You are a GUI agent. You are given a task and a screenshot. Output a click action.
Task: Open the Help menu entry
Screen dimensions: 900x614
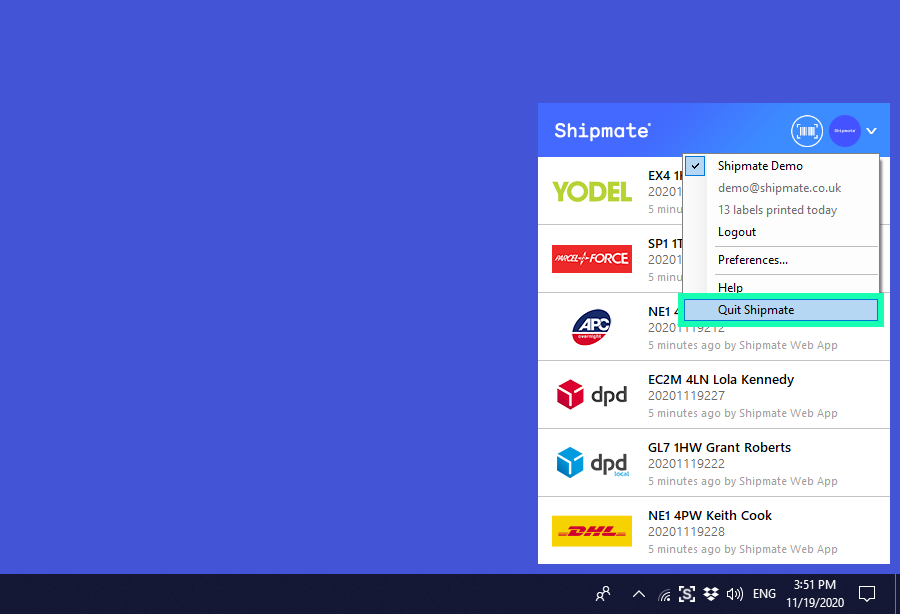(730, 287)
